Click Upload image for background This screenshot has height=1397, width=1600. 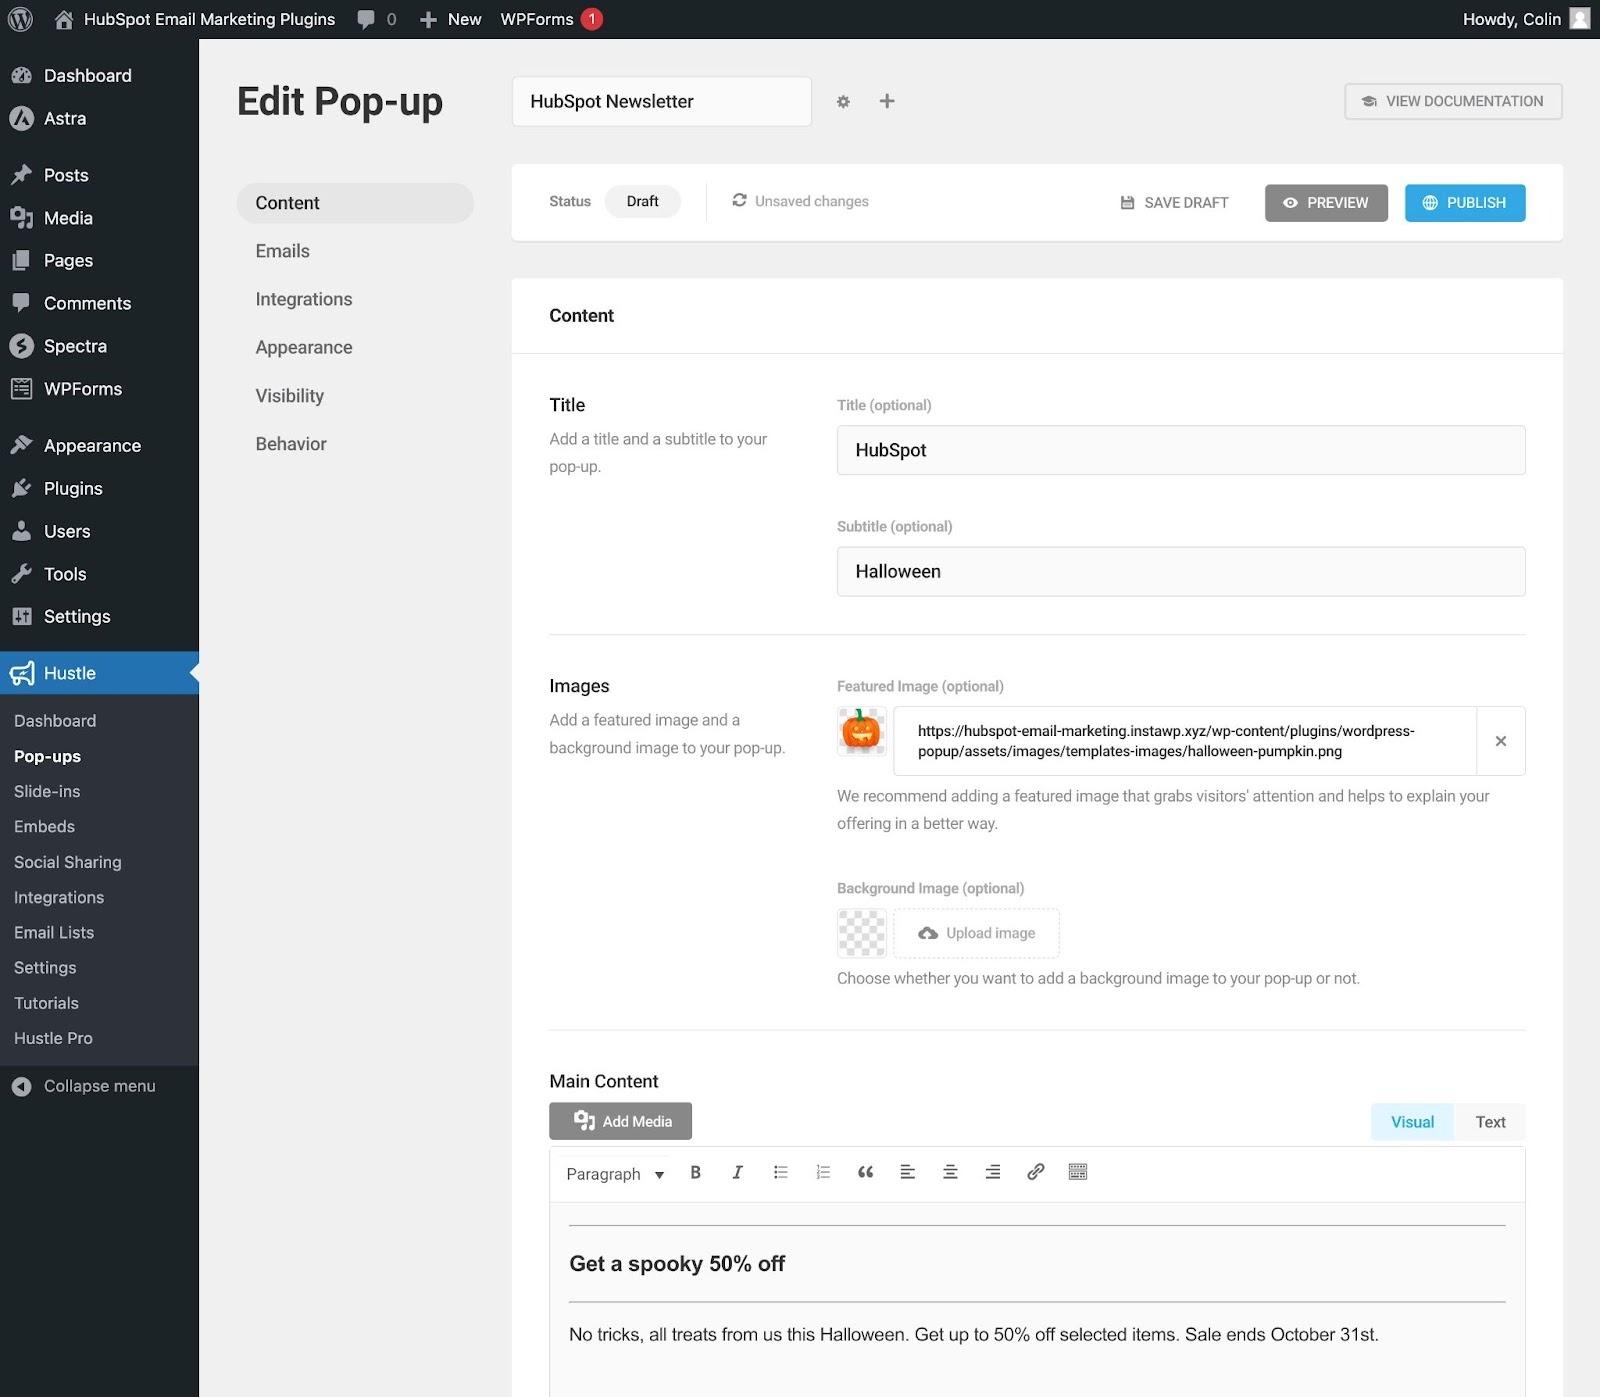[976, 933]
